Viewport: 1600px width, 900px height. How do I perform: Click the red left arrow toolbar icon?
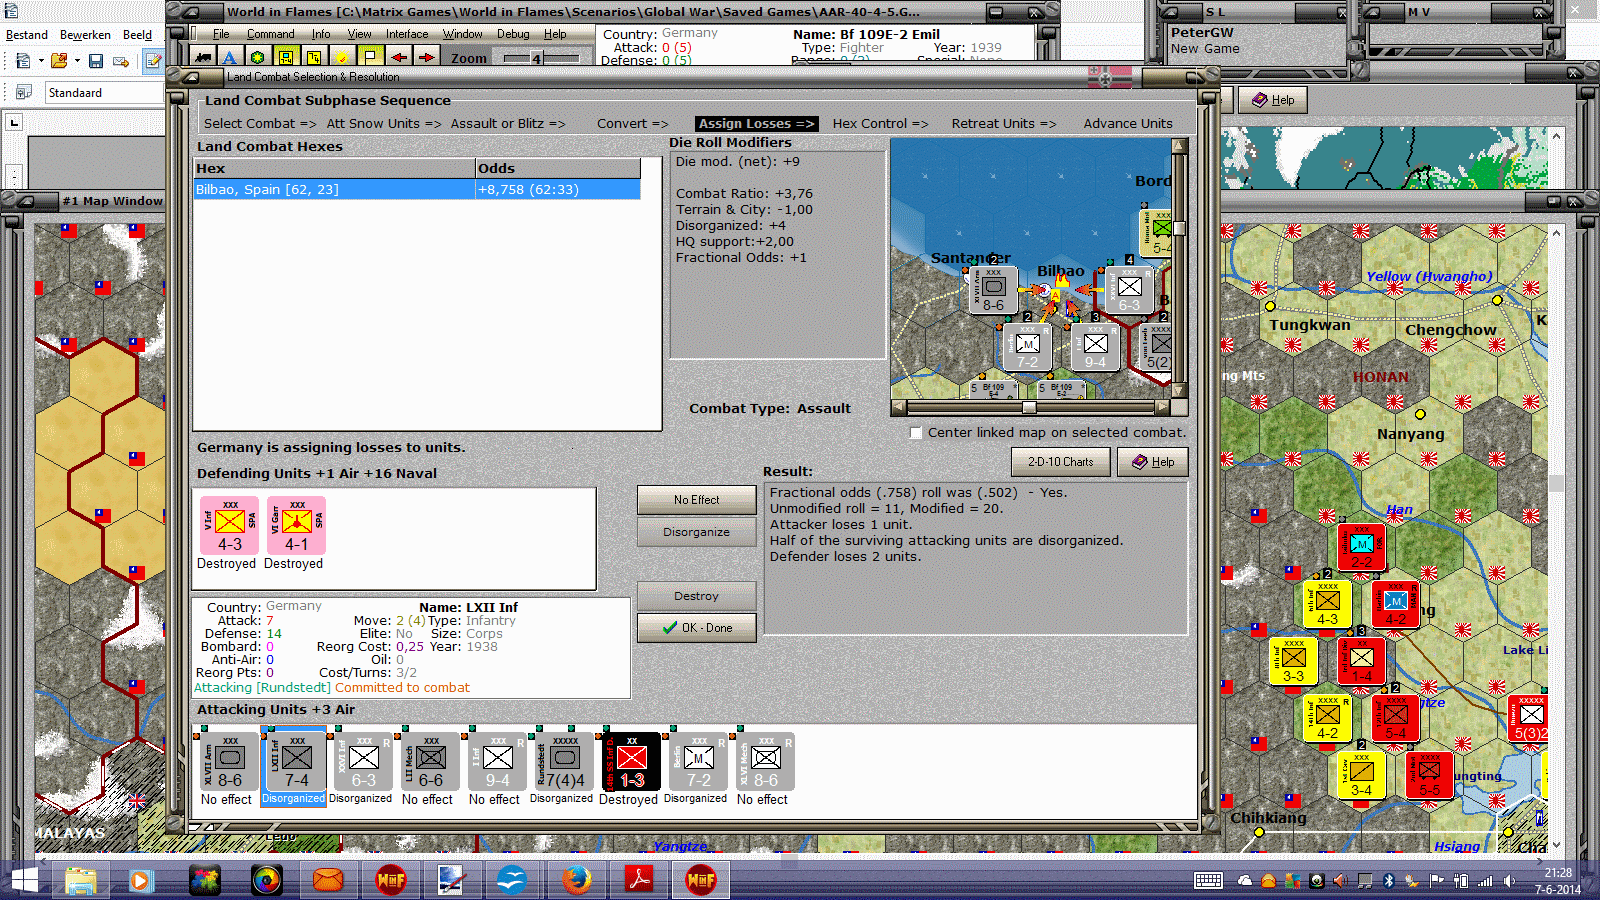[x=398, y=58]
